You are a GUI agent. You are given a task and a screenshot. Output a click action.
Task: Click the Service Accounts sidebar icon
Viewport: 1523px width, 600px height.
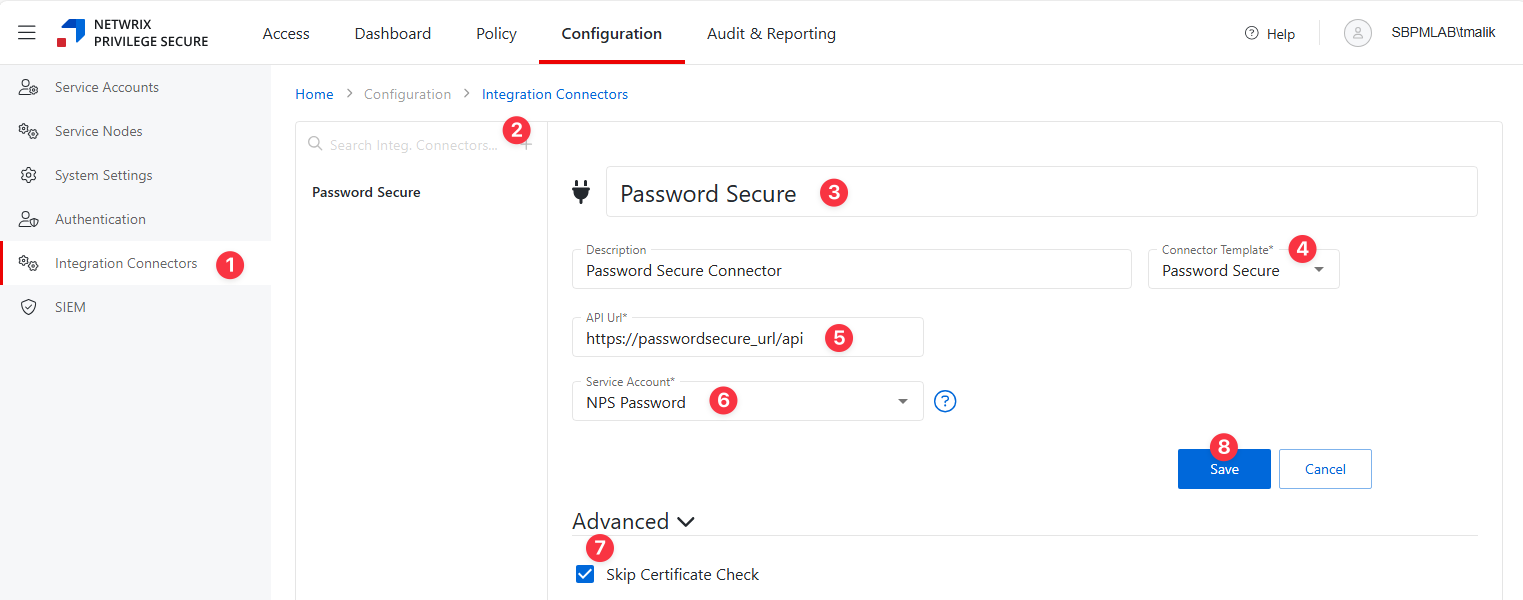point(29,88)
